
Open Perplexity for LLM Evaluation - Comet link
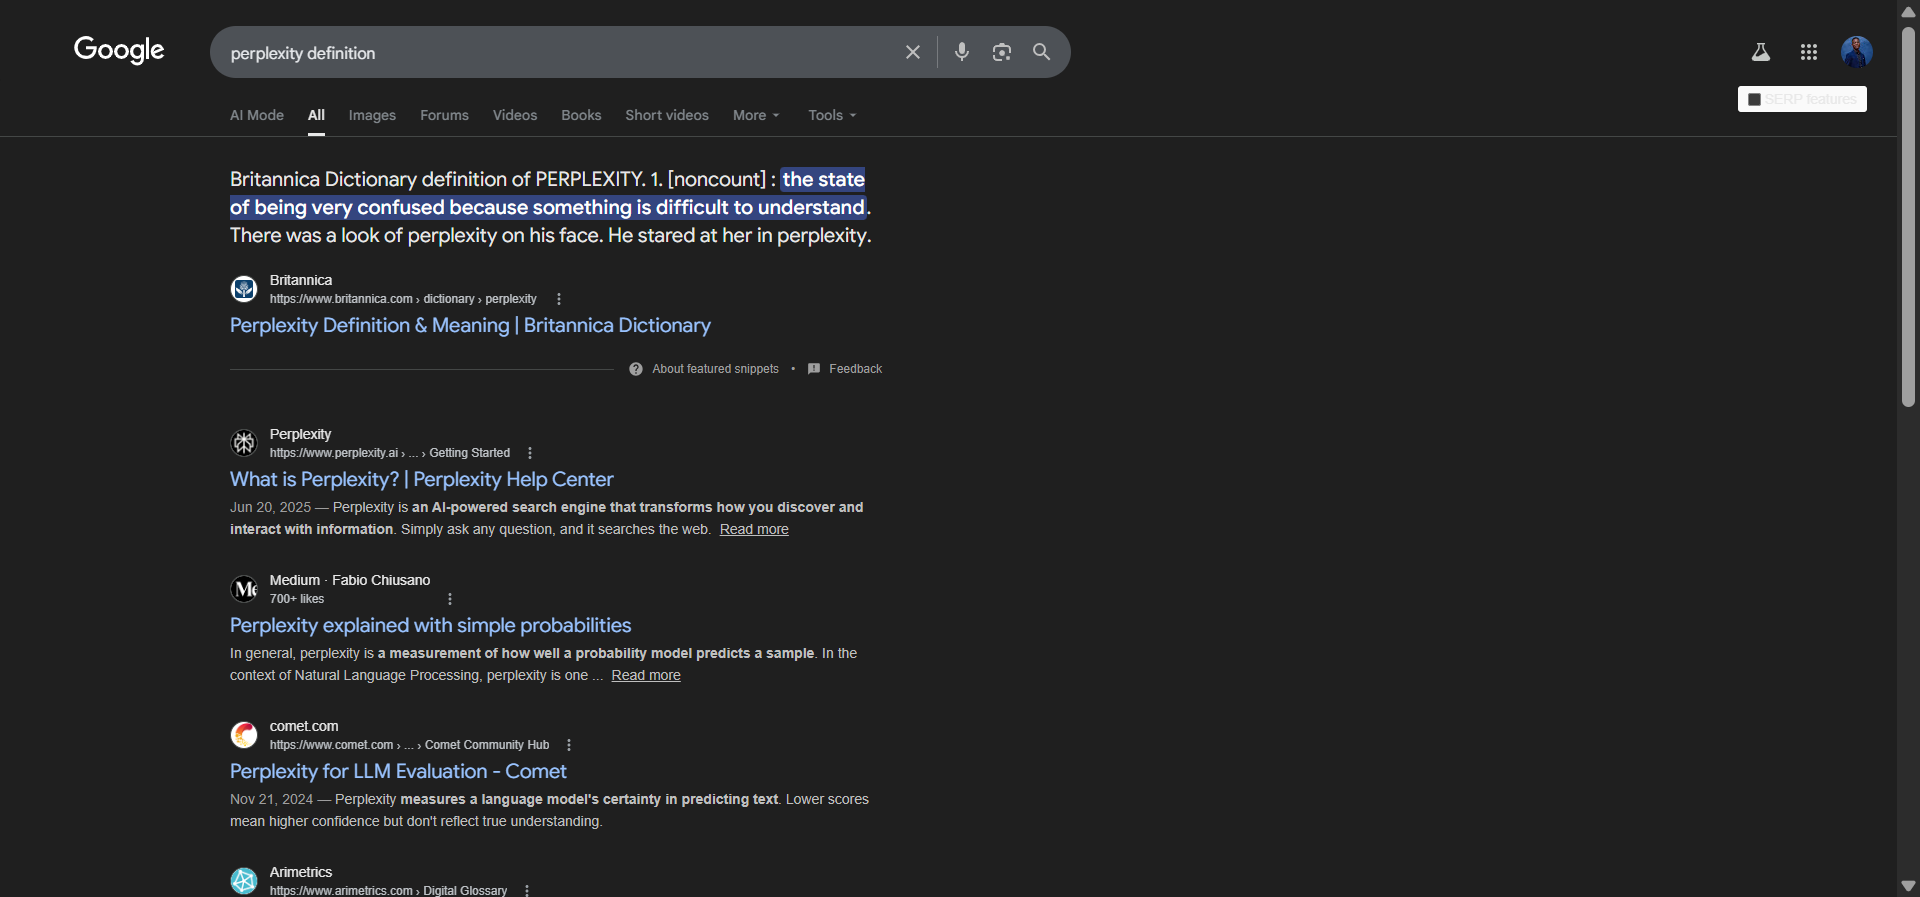pos(398,771)
